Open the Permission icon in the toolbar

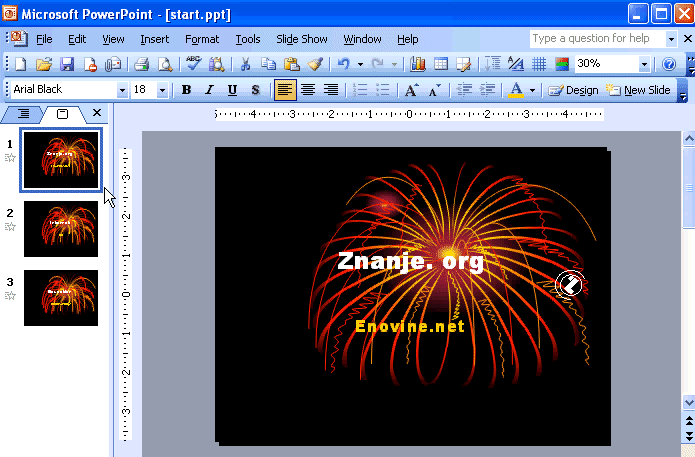point(90,64)
